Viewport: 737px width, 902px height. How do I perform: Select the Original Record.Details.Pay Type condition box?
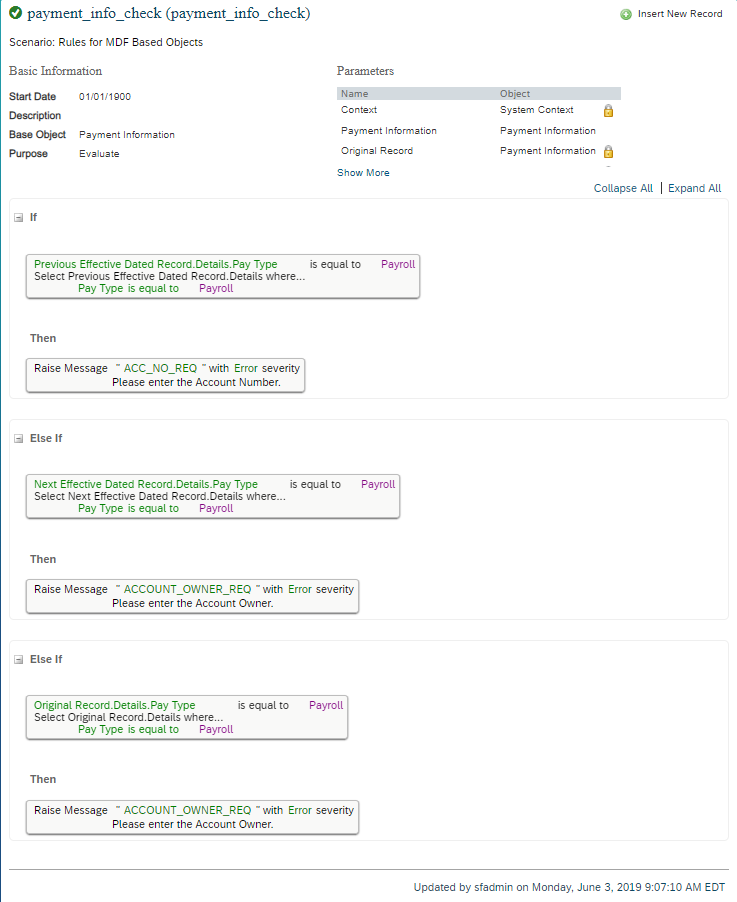187,717
